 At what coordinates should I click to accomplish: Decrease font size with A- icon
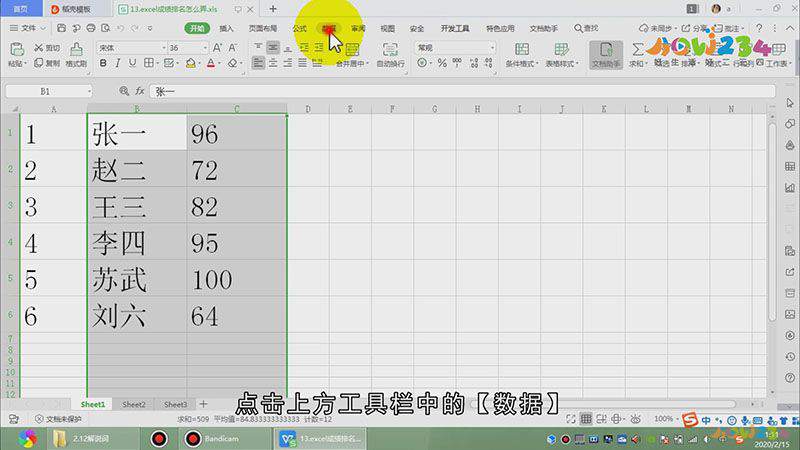(233, 47)
